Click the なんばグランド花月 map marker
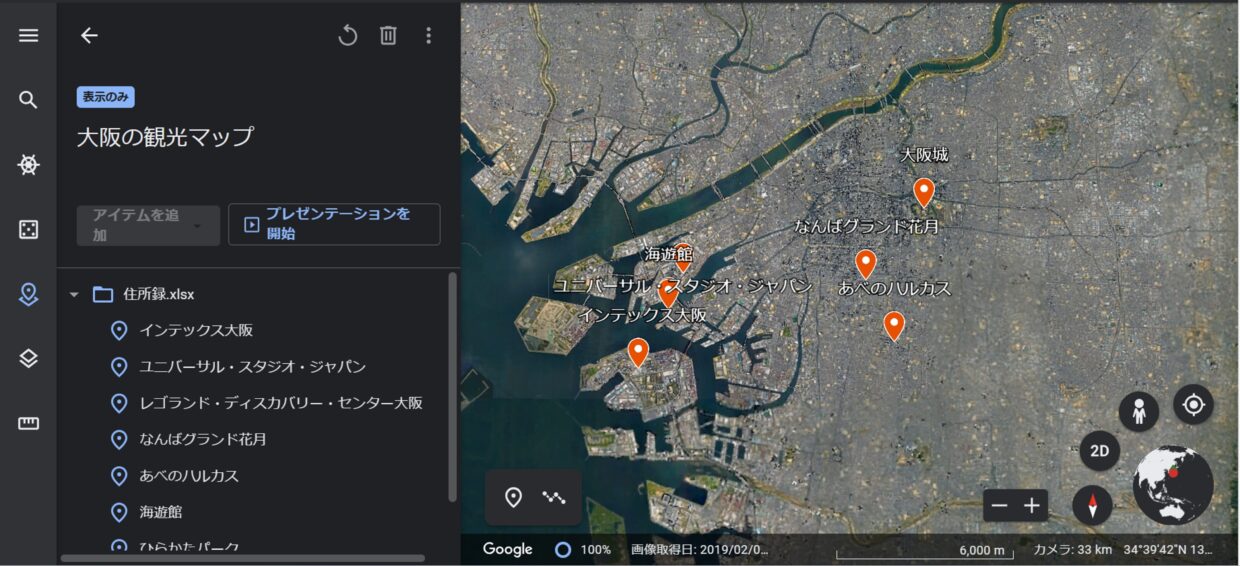 point(866,264)
